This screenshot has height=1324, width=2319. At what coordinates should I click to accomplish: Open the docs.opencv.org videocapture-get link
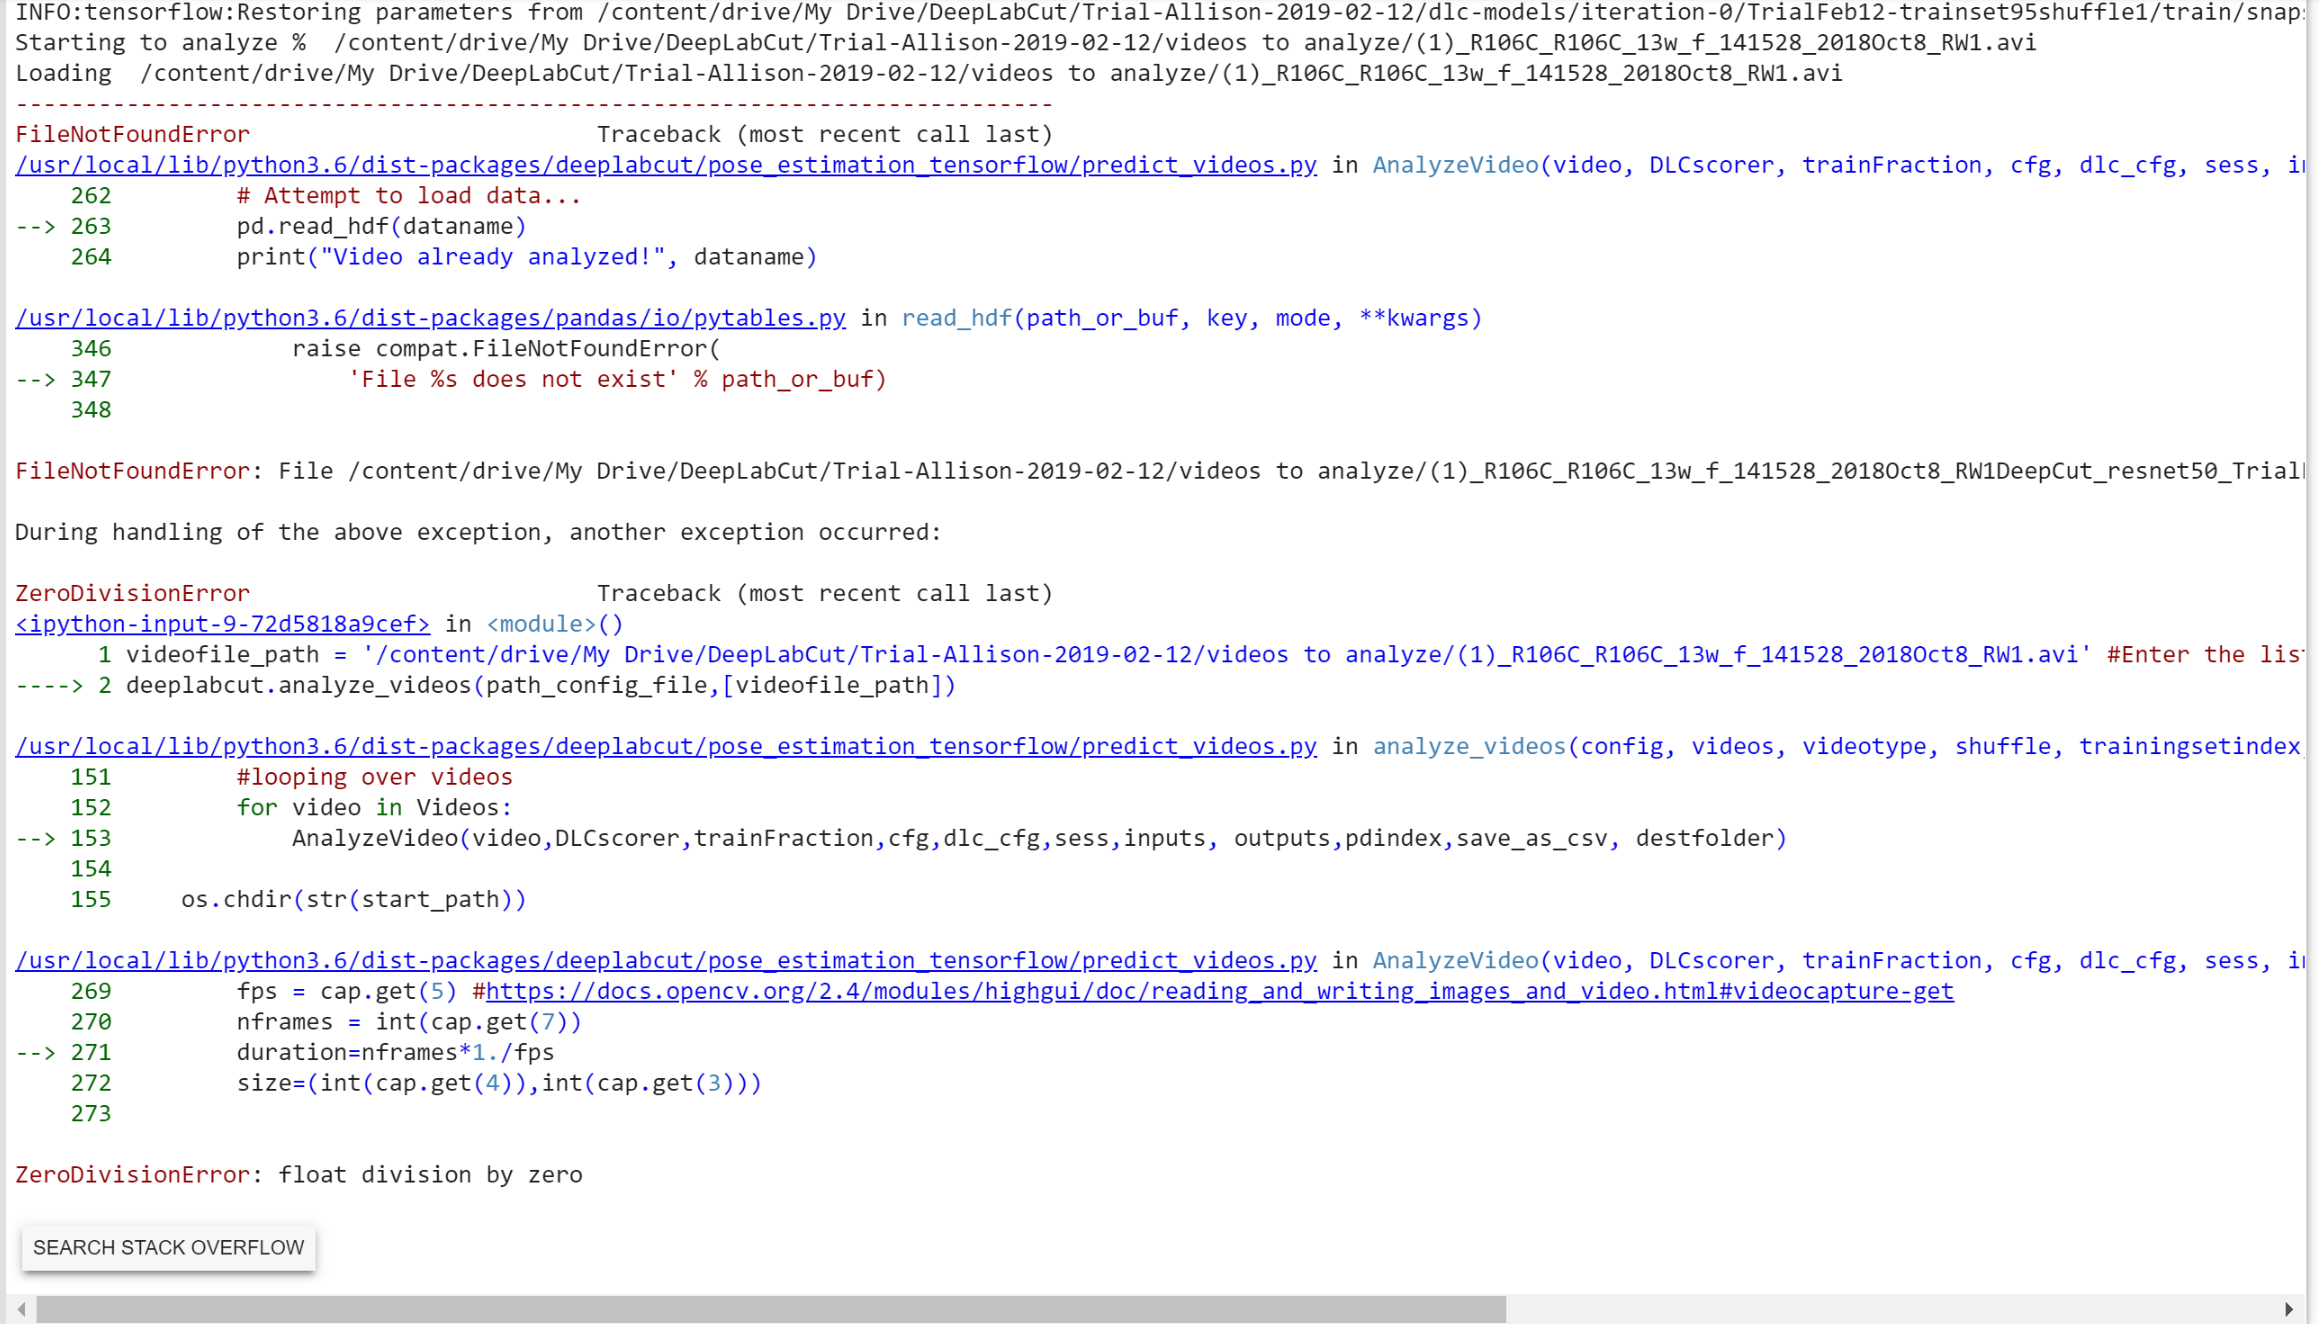tap(1218, 991)
